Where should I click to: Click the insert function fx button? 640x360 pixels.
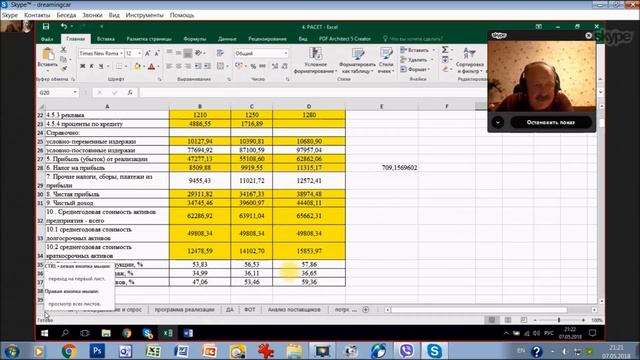130,93
